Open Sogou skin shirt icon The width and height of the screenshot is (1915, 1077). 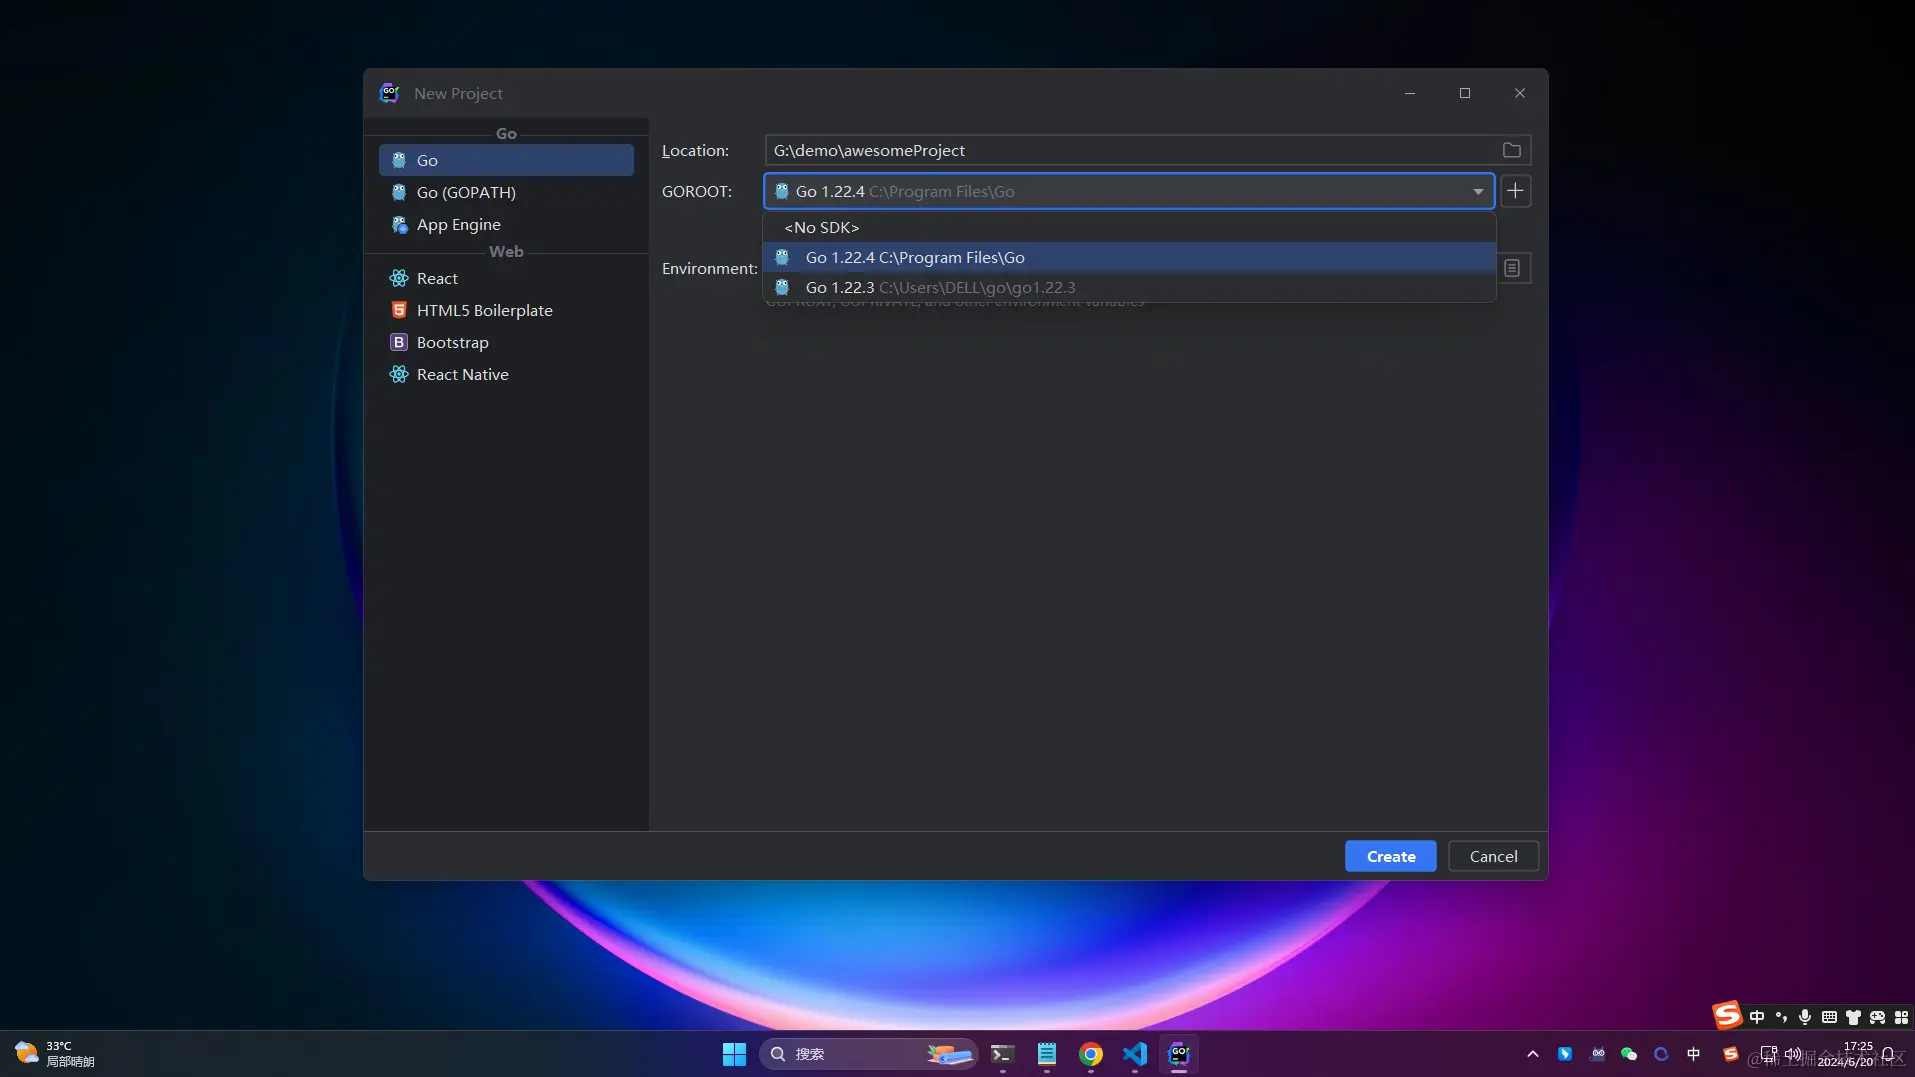[1853, 1017]
